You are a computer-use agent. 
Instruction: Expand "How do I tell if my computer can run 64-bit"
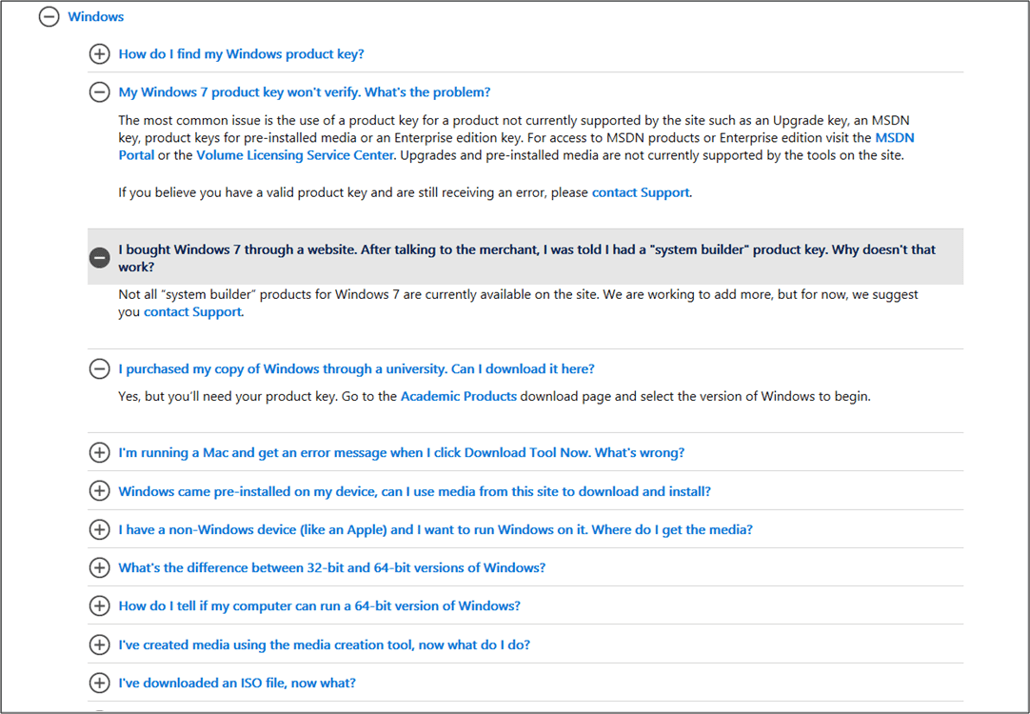point(99,605)
